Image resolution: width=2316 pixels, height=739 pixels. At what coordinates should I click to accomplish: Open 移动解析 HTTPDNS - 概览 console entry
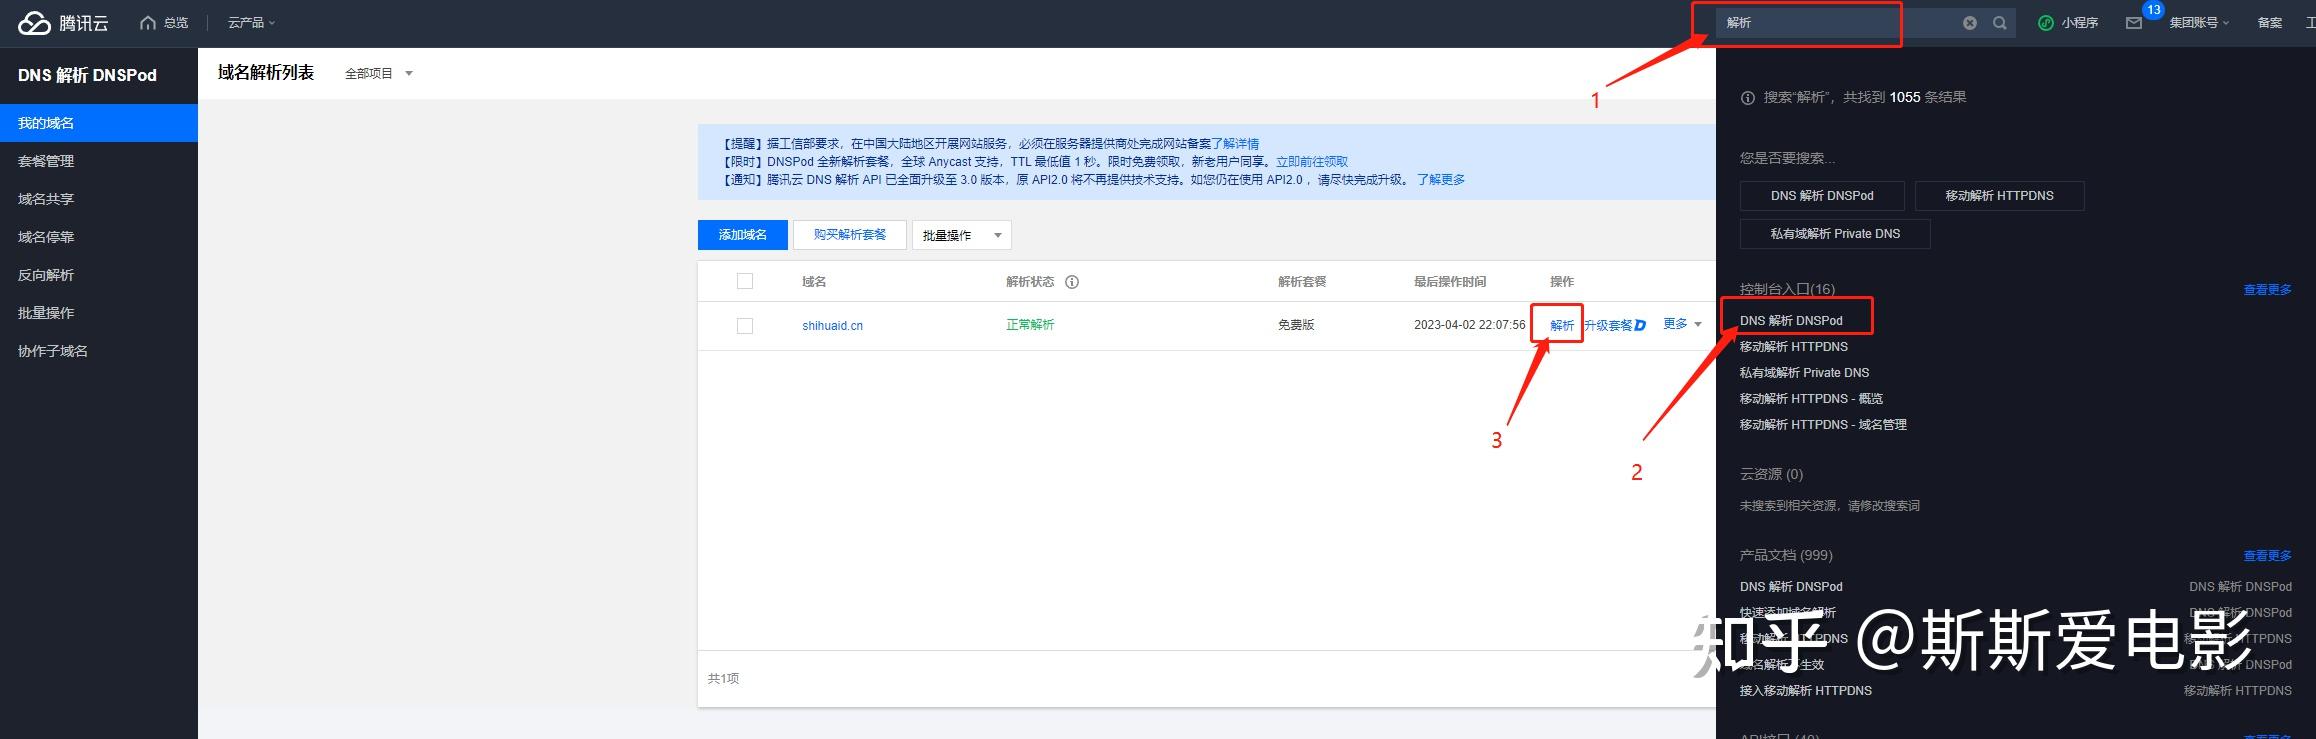click(1811, 399)
